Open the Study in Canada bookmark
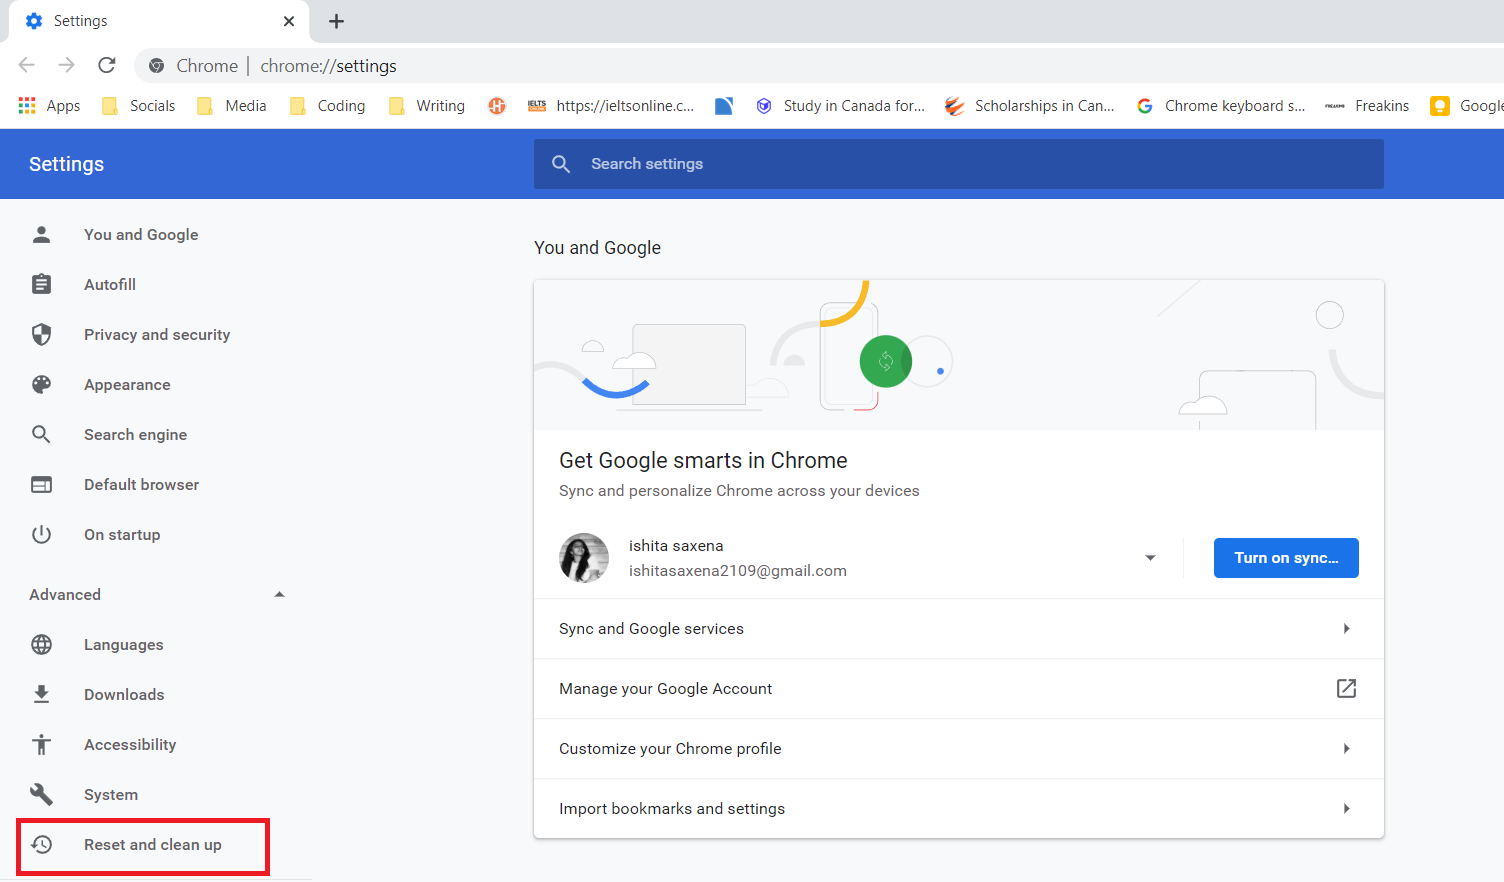 click(840, 106)
